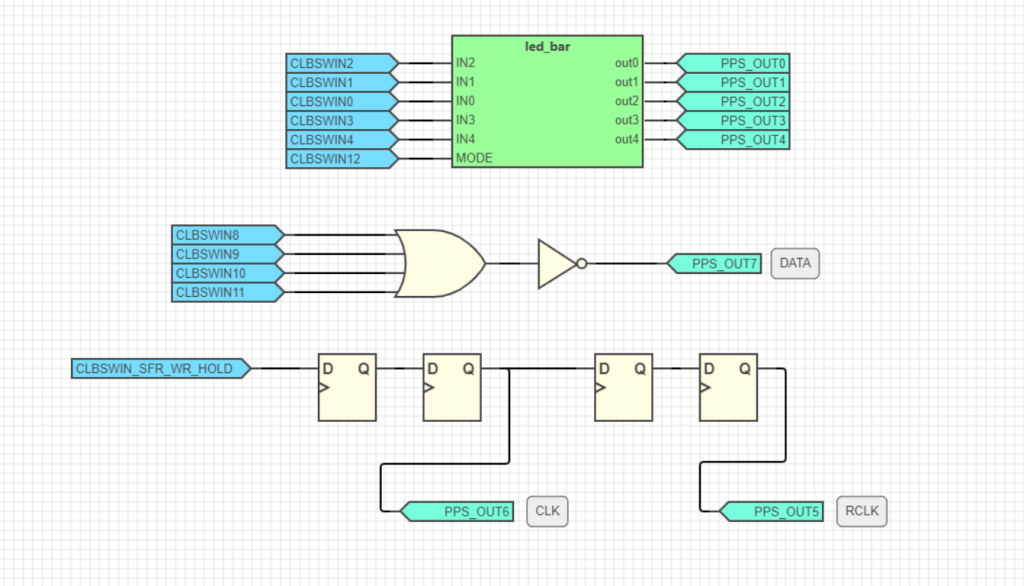Click the CLK label button
The image size is (1024, 586).
coord(546,511)
